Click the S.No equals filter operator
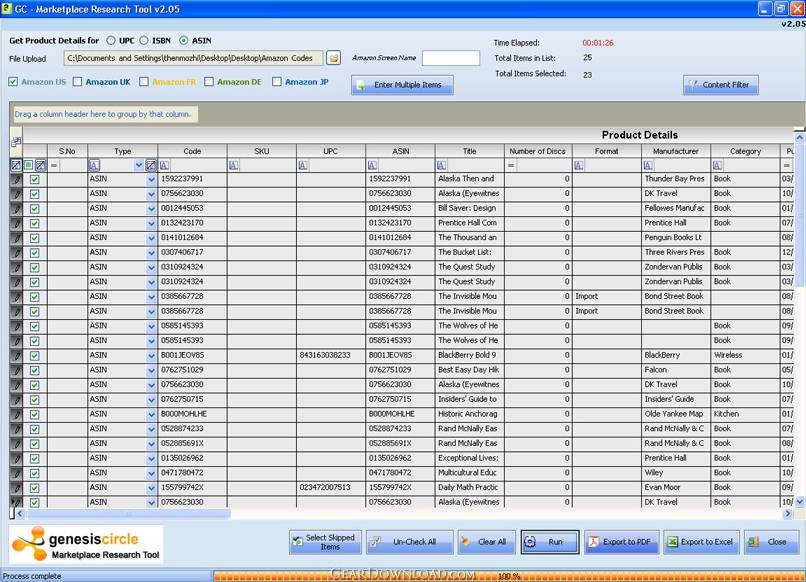806x582 pixels. (54, 166)
